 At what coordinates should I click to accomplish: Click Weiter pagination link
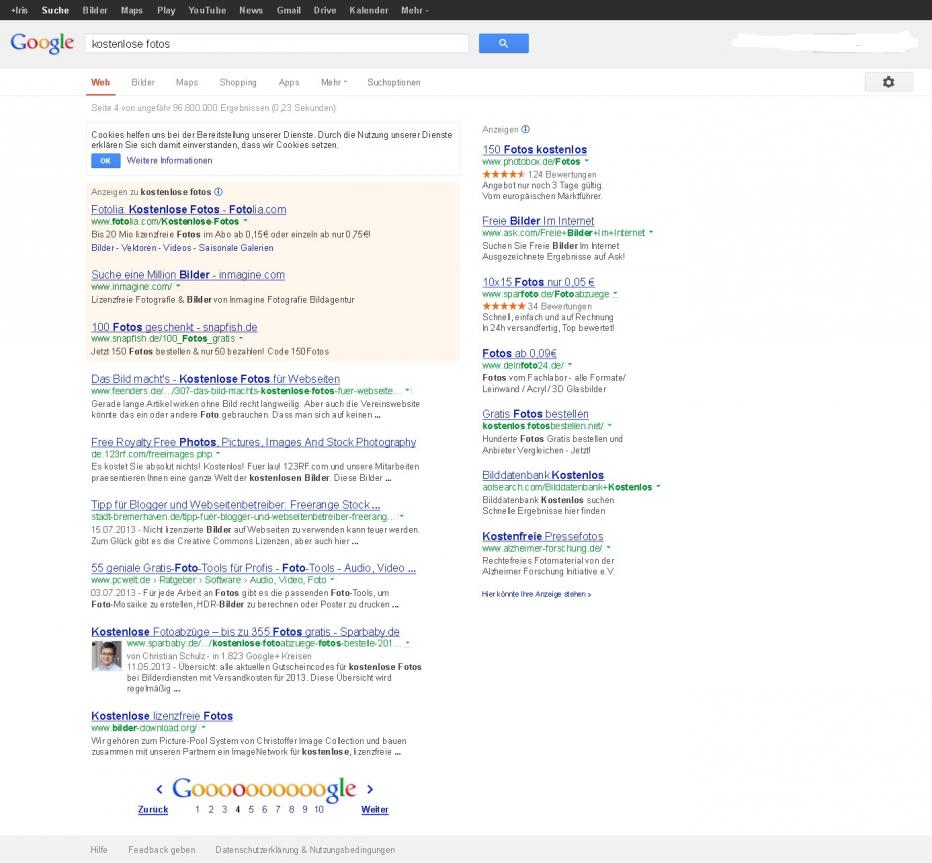coord(374,809)
